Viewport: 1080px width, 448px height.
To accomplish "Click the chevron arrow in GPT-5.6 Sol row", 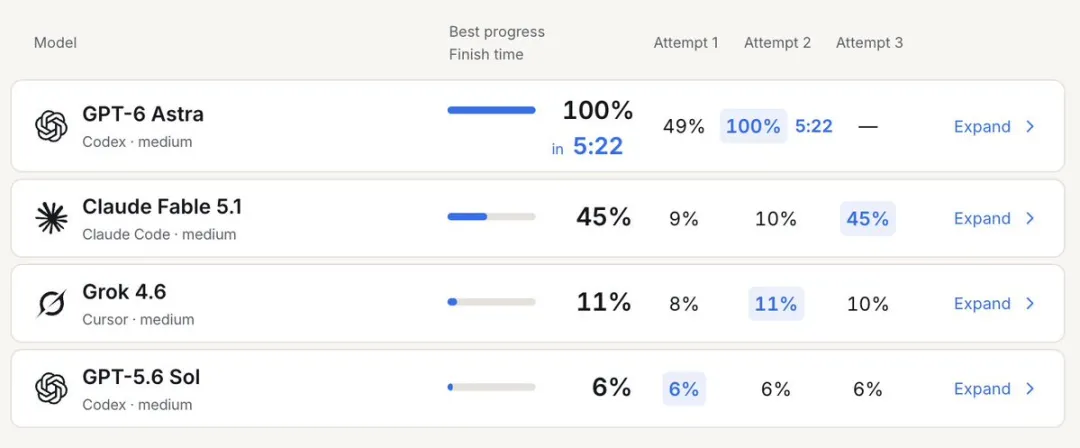I will [1030, 389].
